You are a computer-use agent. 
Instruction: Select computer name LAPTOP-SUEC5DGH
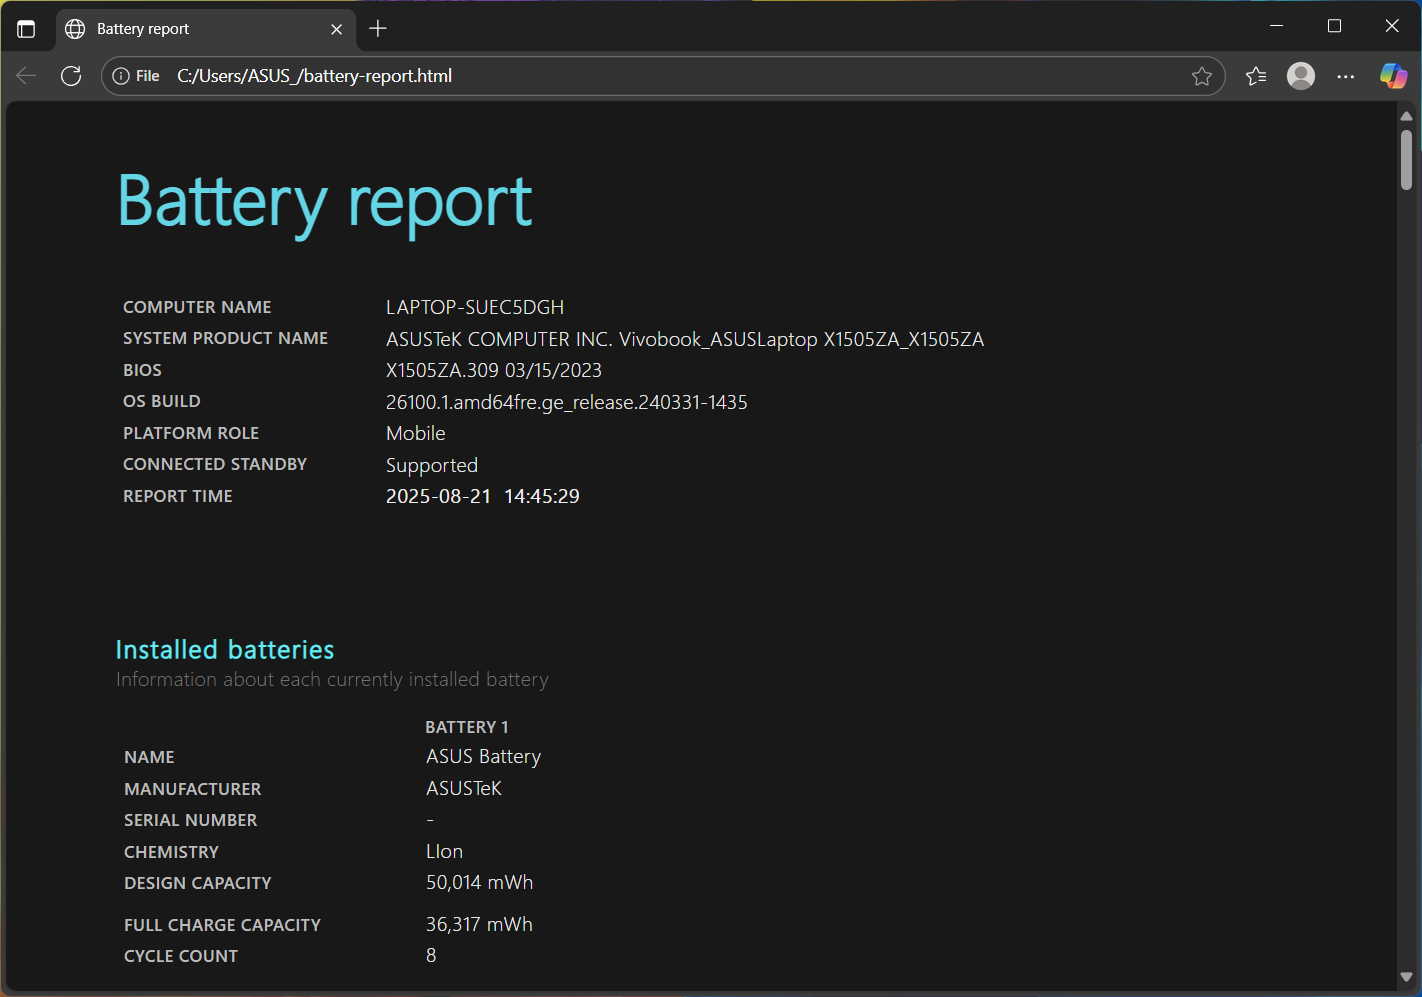click(475, 307)
